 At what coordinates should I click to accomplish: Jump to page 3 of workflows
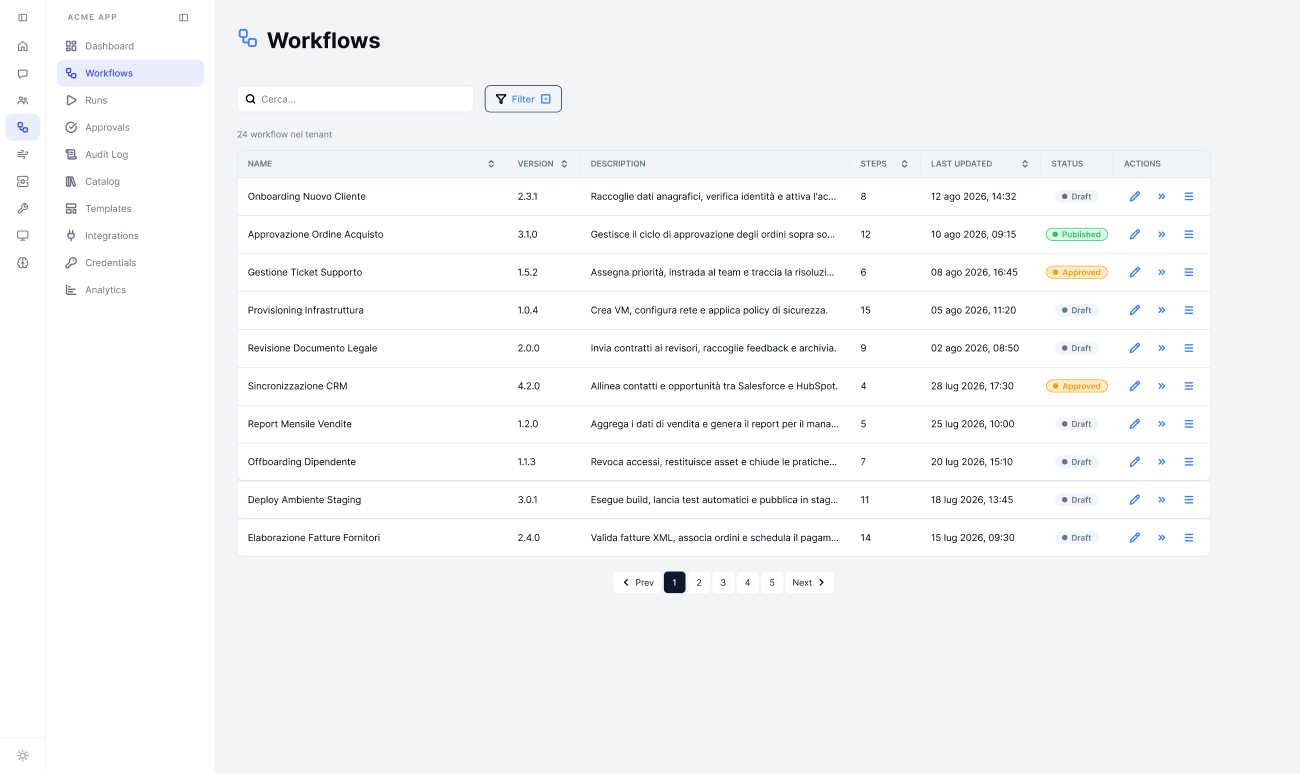pos(723,583)
